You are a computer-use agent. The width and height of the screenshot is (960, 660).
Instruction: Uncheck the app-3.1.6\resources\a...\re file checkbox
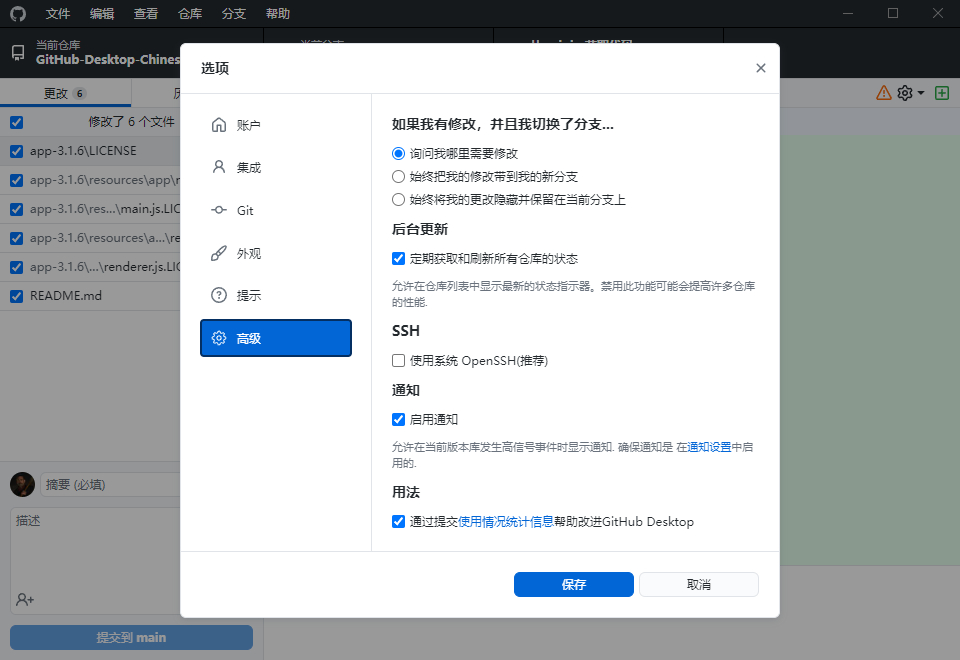point(17,238)
